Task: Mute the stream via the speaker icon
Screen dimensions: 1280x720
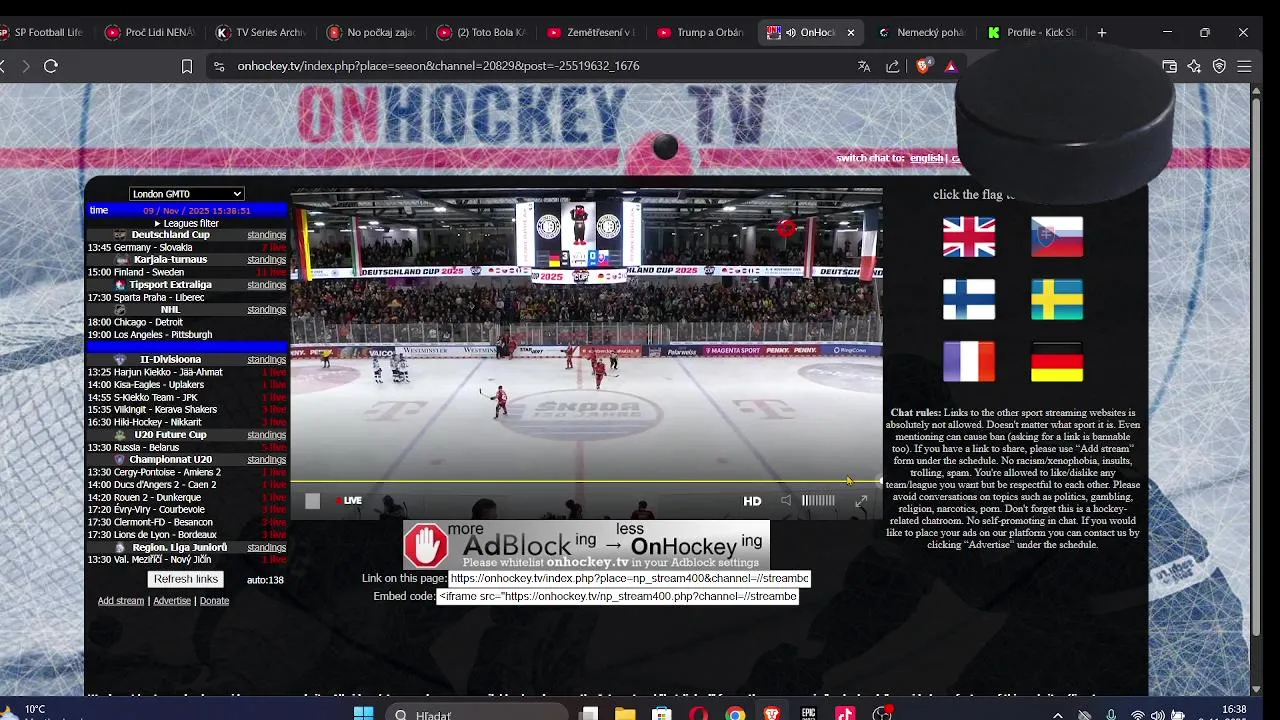Action: [786, 501]
